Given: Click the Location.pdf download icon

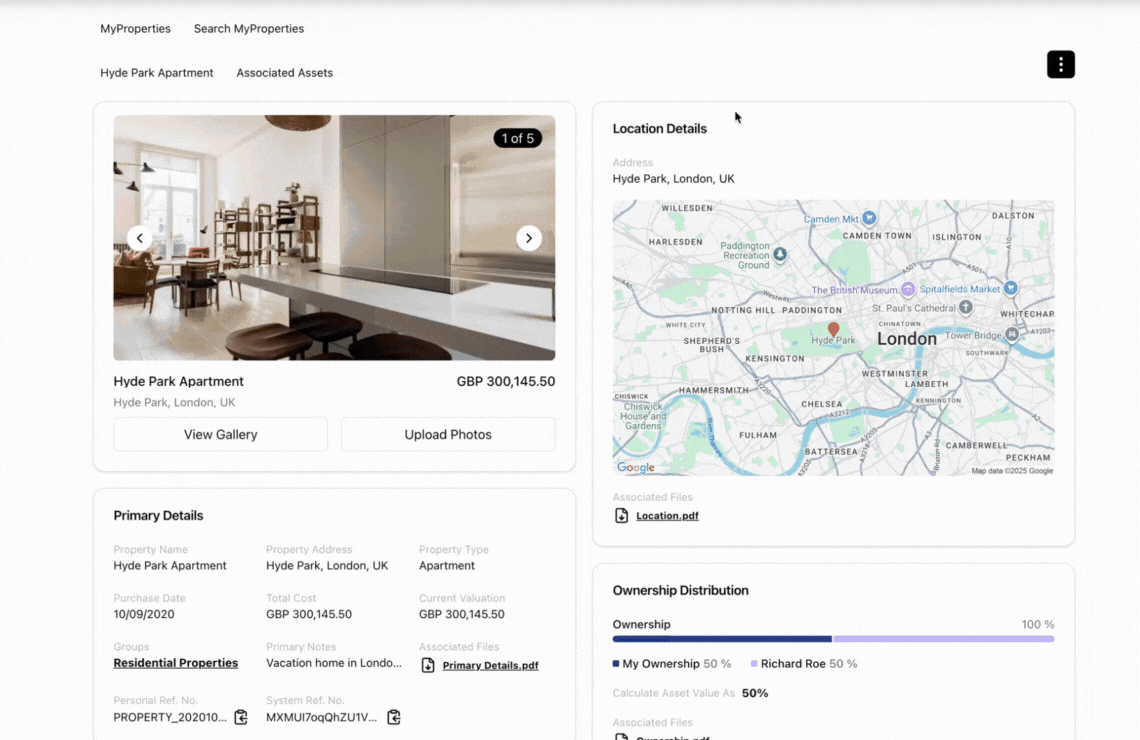Looking at the screenshot, I should click(x=621, y=516).
